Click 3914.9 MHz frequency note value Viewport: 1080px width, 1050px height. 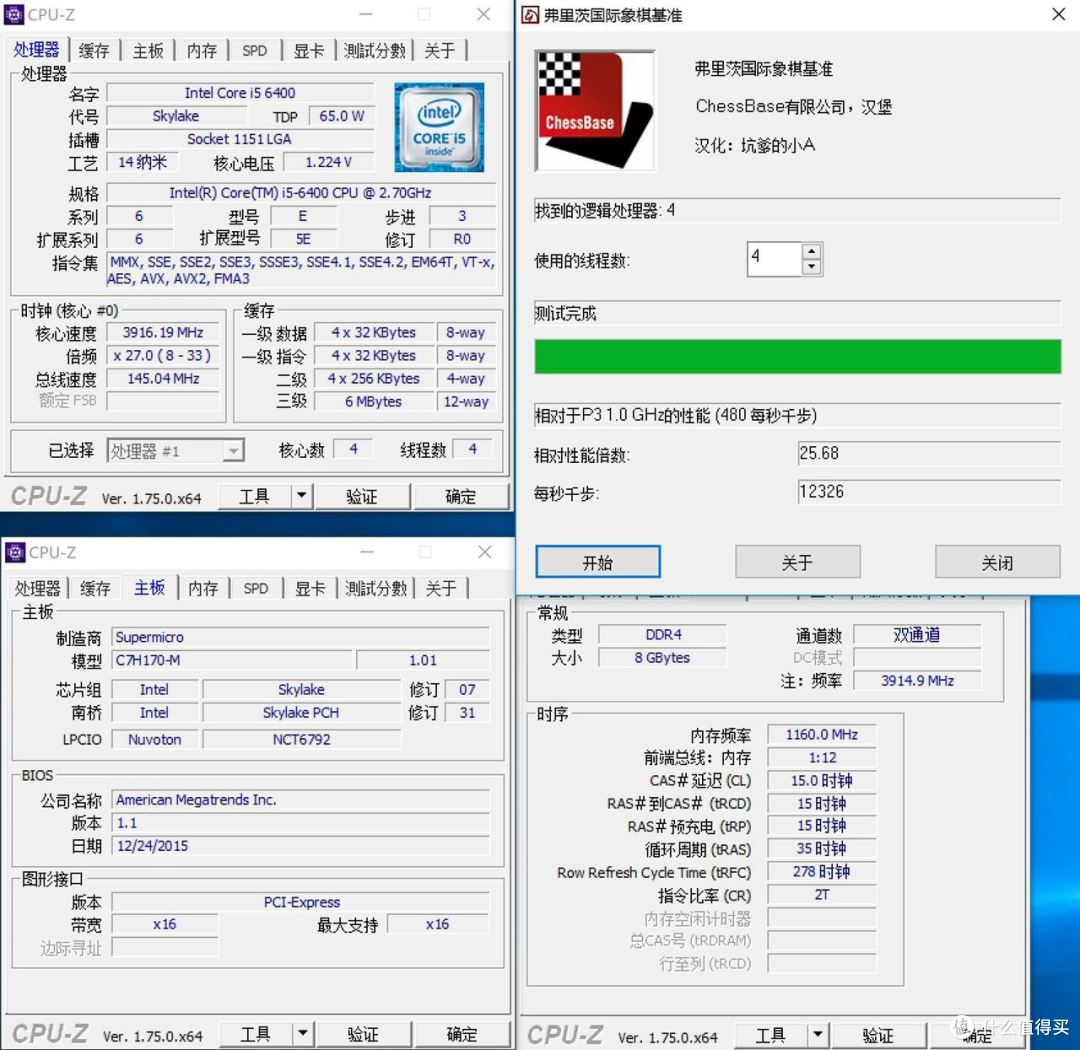click(917, 681)
